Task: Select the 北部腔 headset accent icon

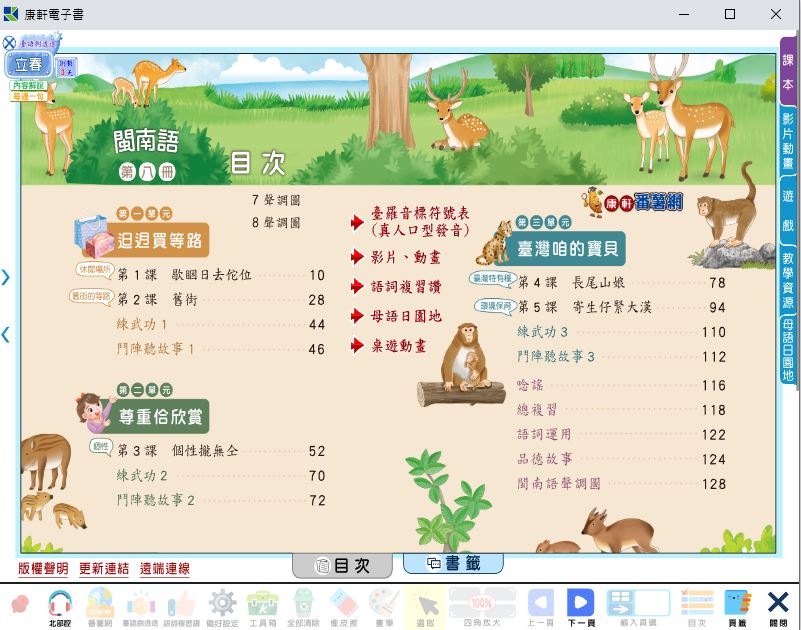Action: tap(60, 608)
